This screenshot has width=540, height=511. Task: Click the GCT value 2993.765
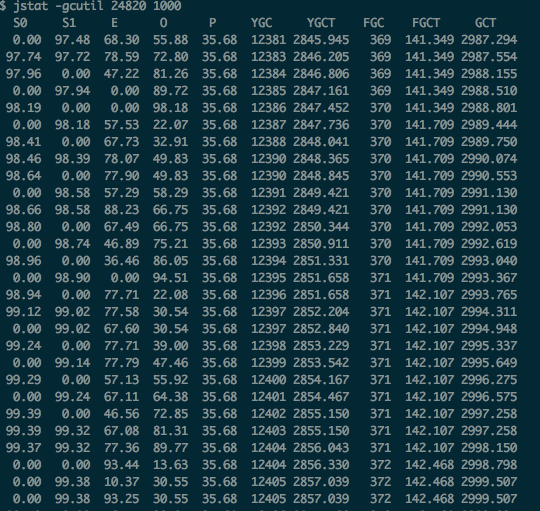(x=489, y=295)
